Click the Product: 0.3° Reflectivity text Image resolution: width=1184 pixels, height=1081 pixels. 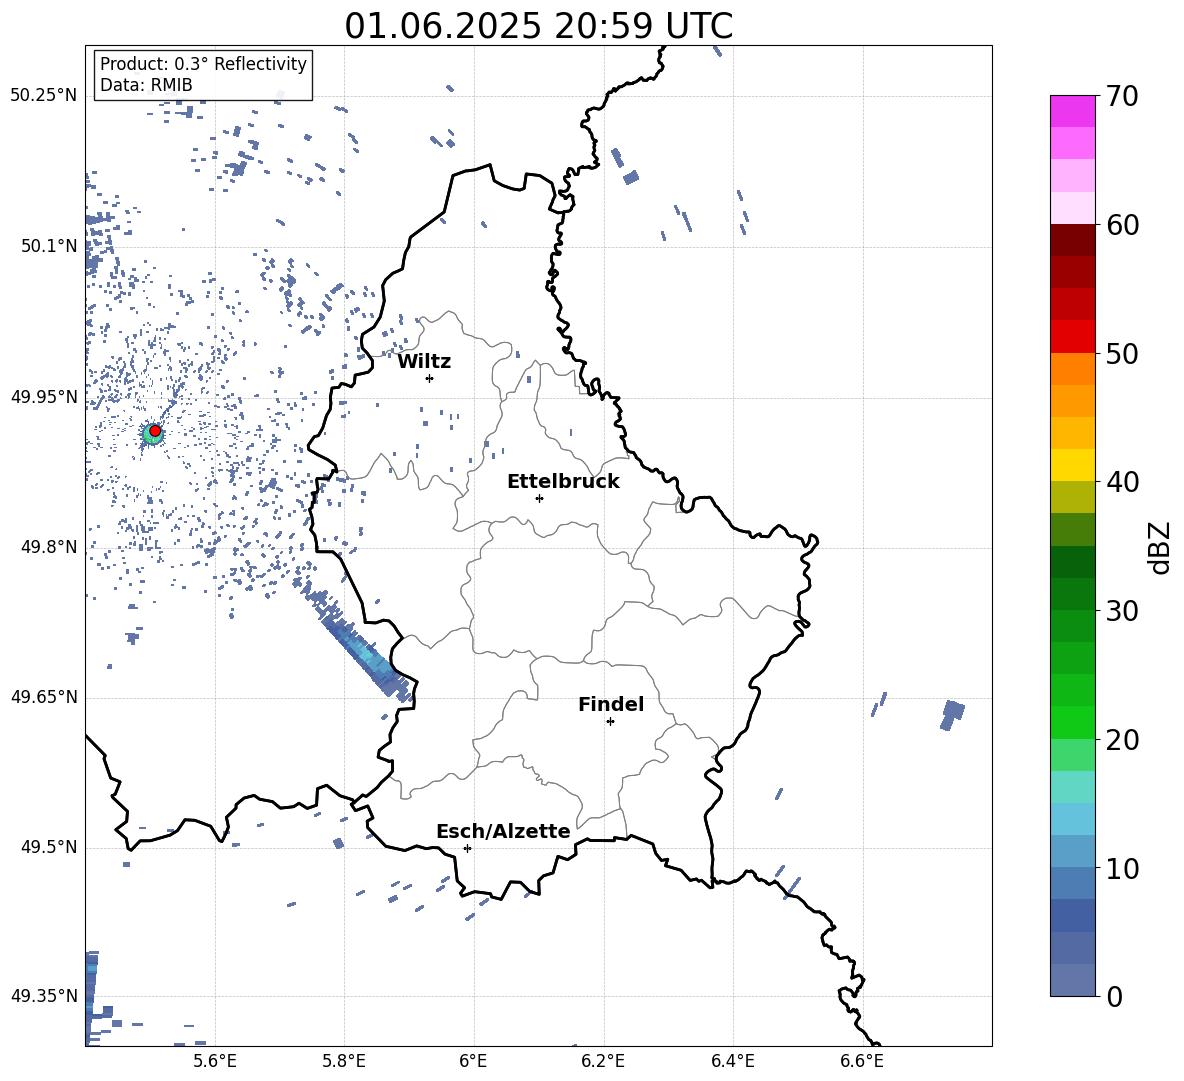[x=203, y=64]
